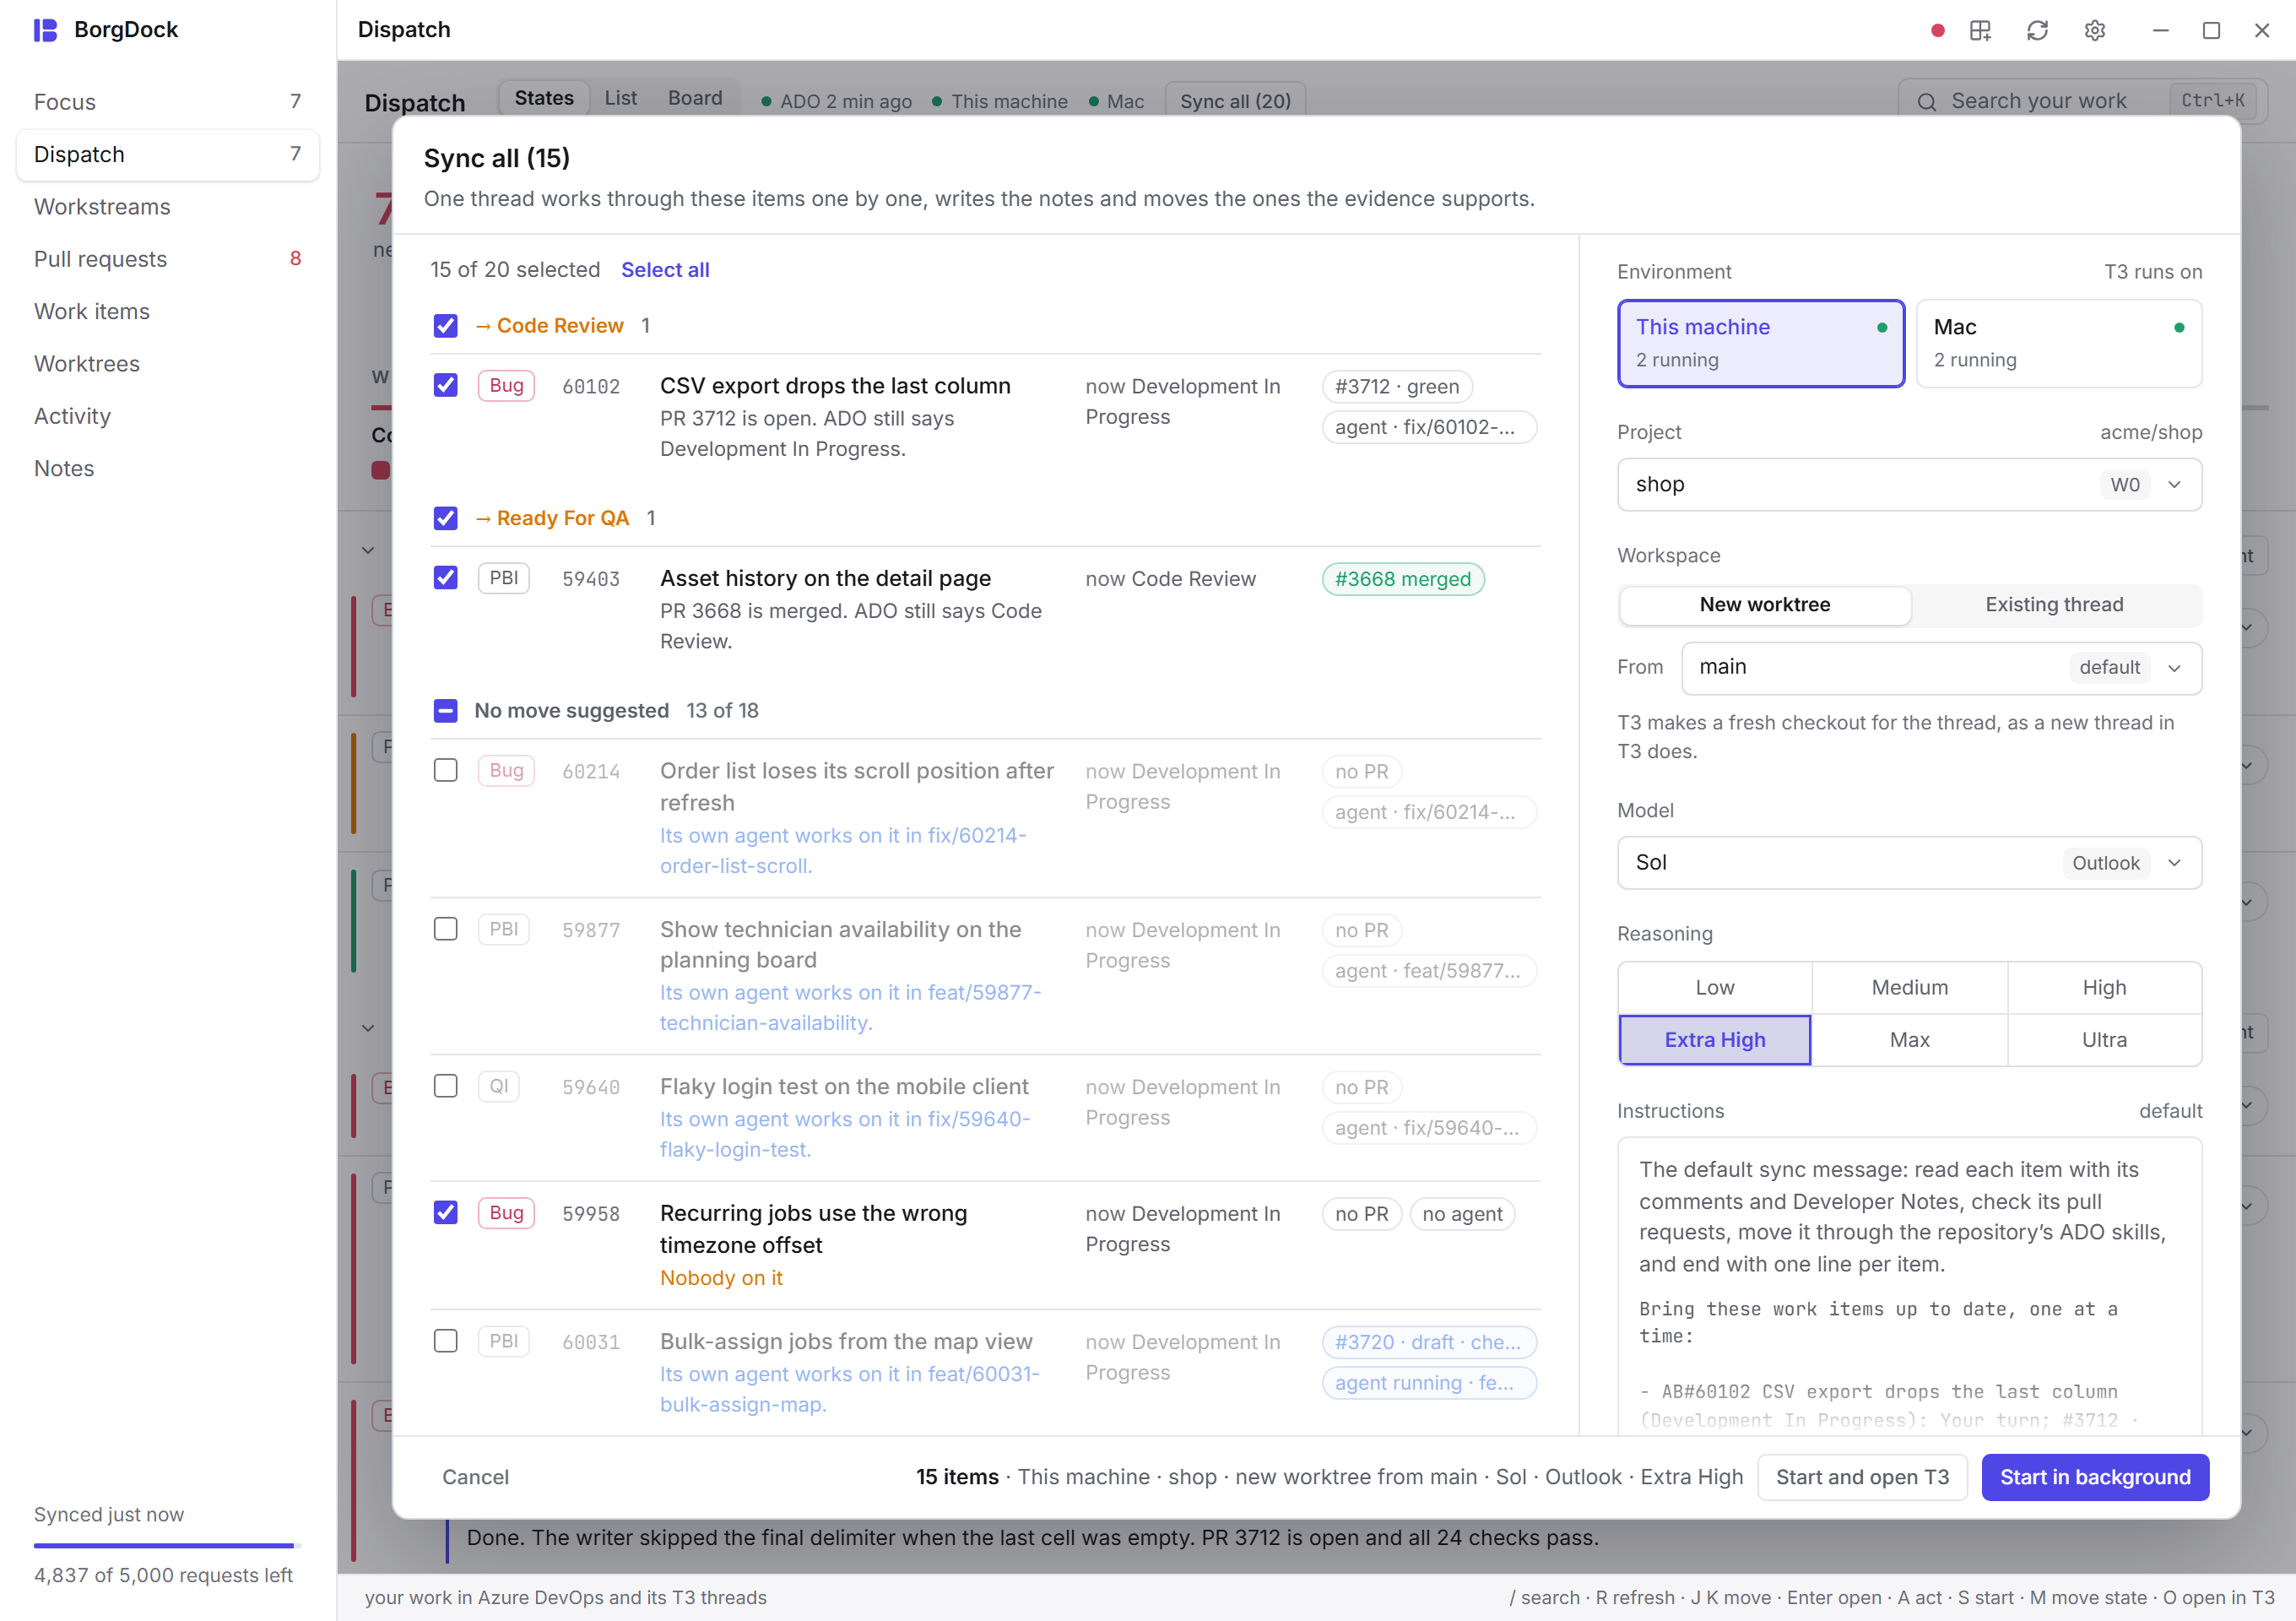Click into the Instructions text area
The height and width of the screenshot is (1621, 2296).
(1909, 1287)
